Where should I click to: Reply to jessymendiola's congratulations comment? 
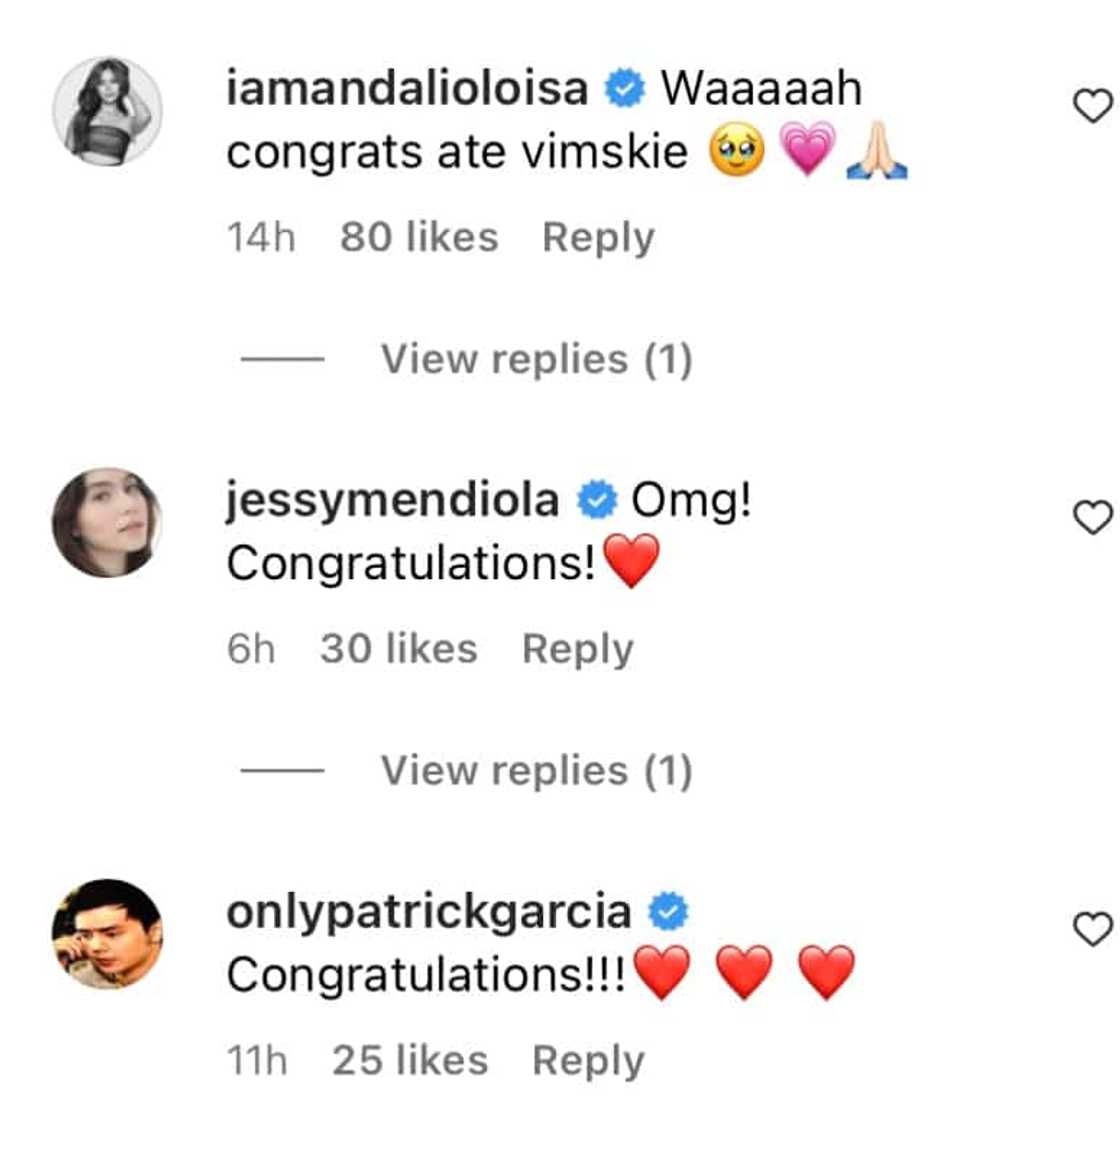[x=578, y=649]
